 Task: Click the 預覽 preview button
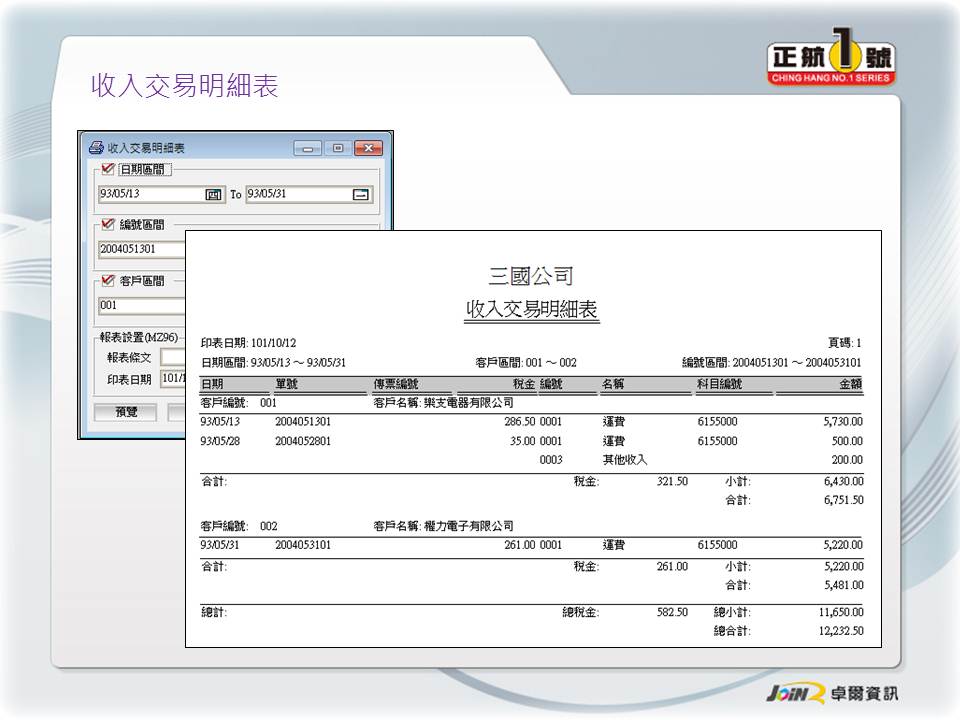[126, 412]
